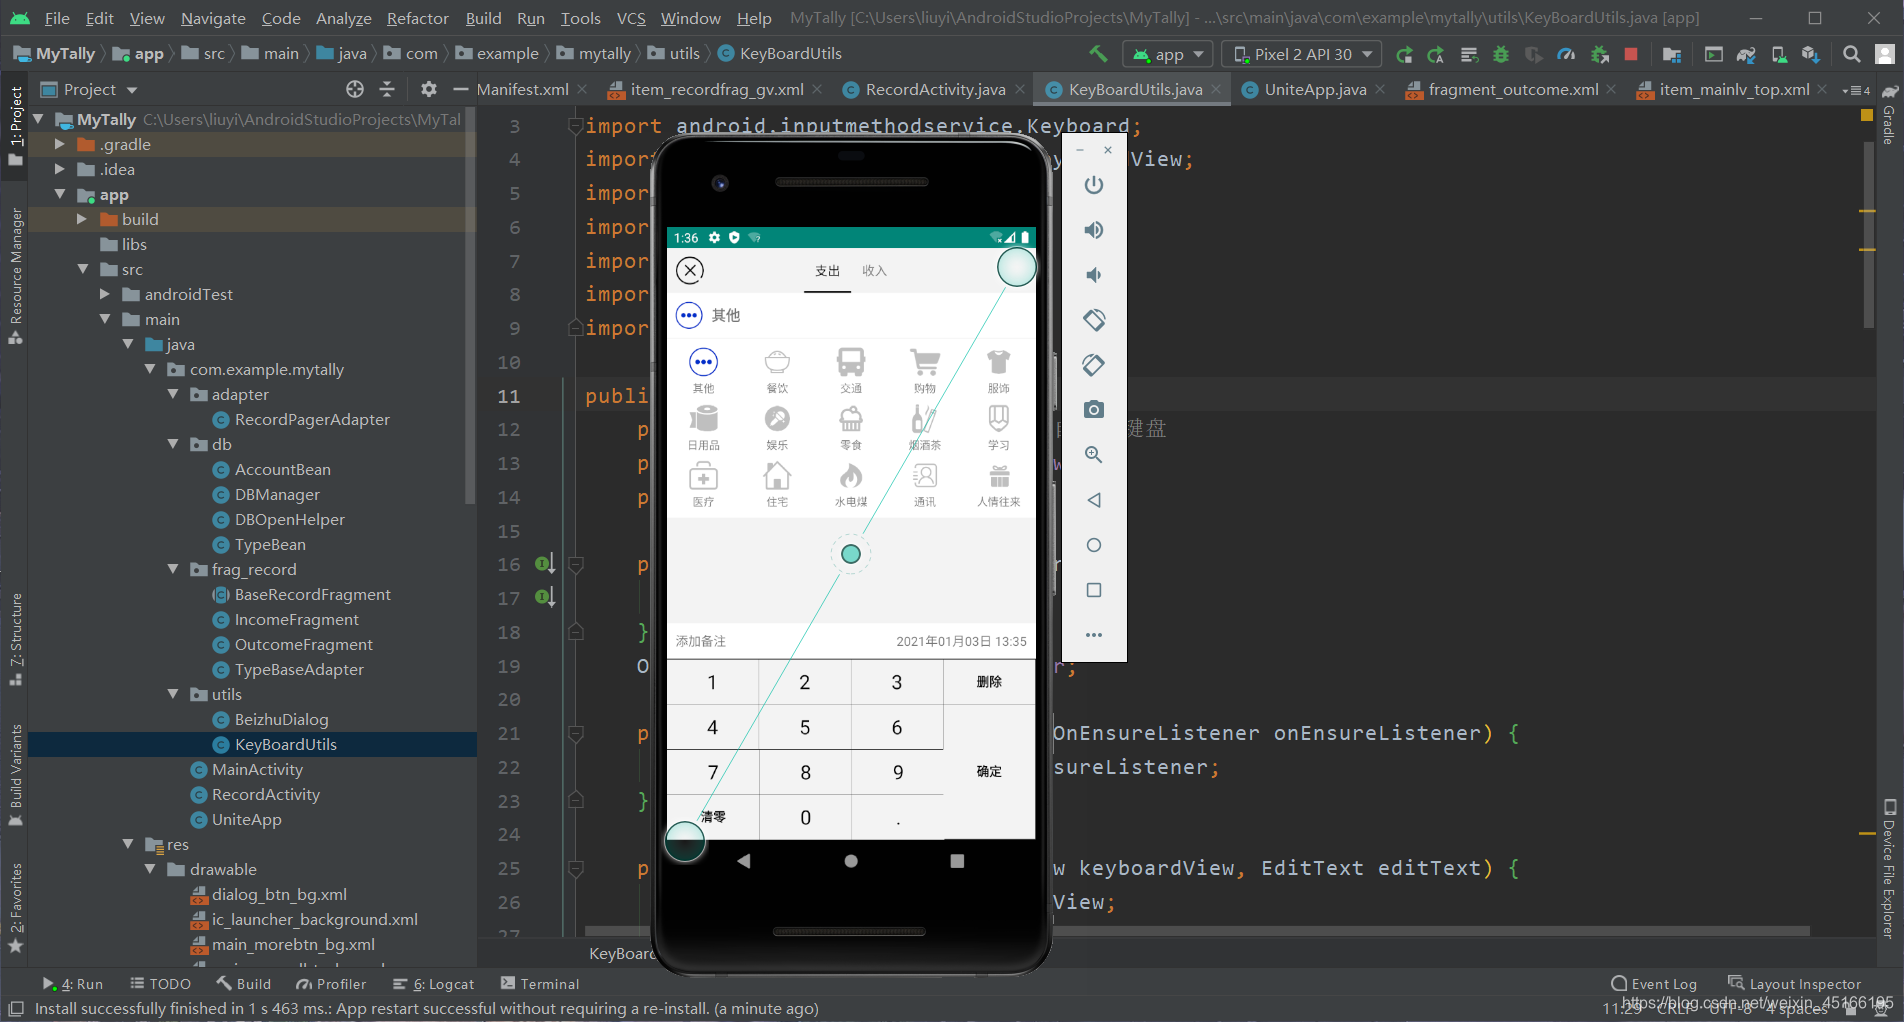1904x1022 pixels.
Task: Collapse the frag_record package
Action: (x=173, y=569)
